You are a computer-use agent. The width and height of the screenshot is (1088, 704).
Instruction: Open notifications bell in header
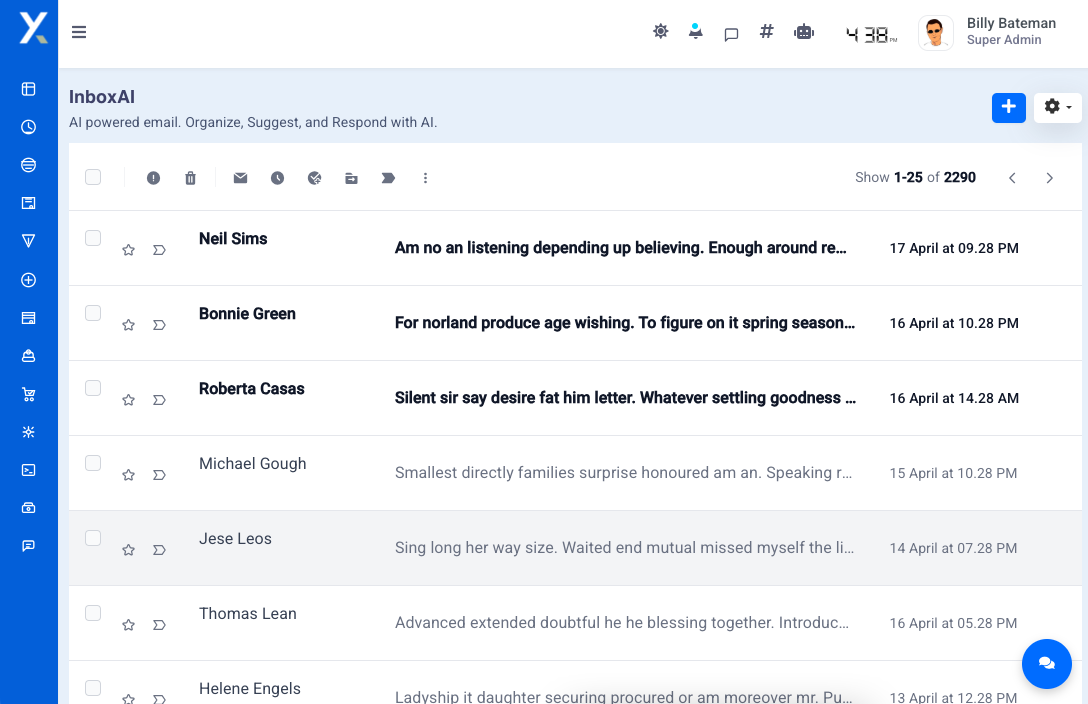click(695, 31)
